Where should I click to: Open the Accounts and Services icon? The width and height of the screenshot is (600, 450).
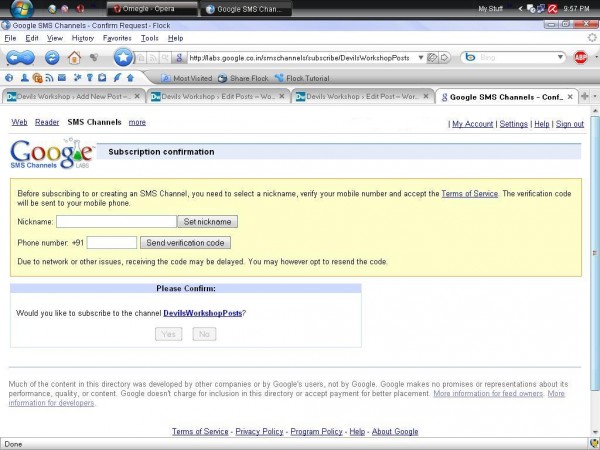point(90,78)
